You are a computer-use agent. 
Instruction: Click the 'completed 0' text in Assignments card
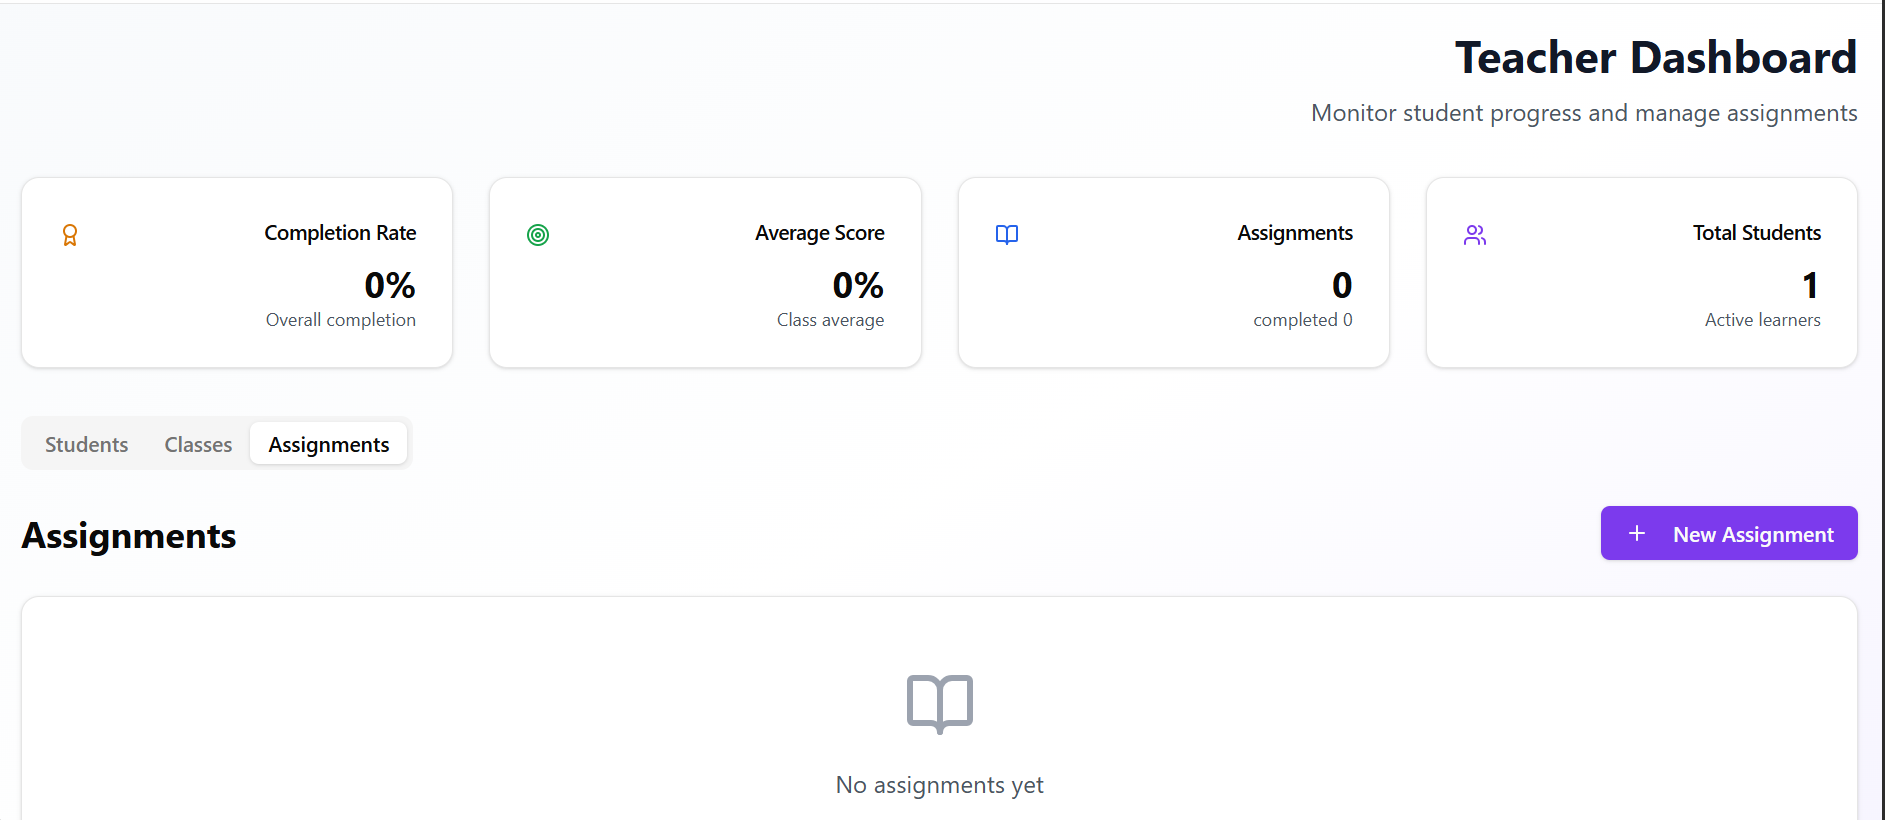1302,320
